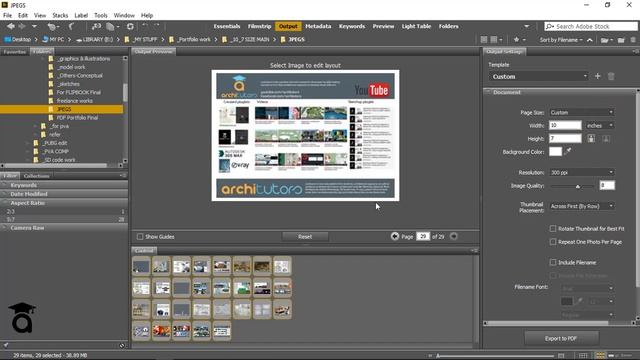640x360 pixels.
Task: Open the Template Custom dropdown
Action: 539,76
